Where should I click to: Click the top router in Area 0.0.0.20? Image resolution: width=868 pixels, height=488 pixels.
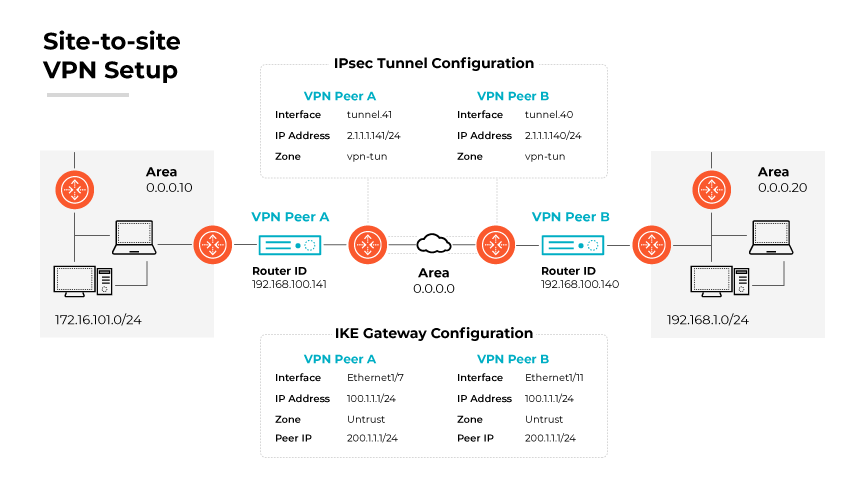coord(711,186)
